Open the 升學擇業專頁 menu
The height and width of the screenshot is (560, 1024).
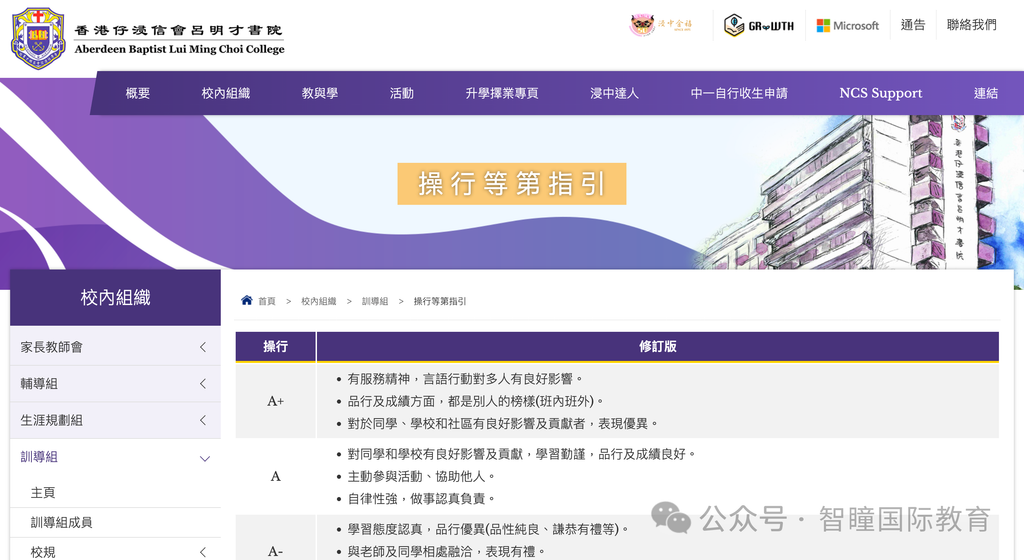pos(502,93)
